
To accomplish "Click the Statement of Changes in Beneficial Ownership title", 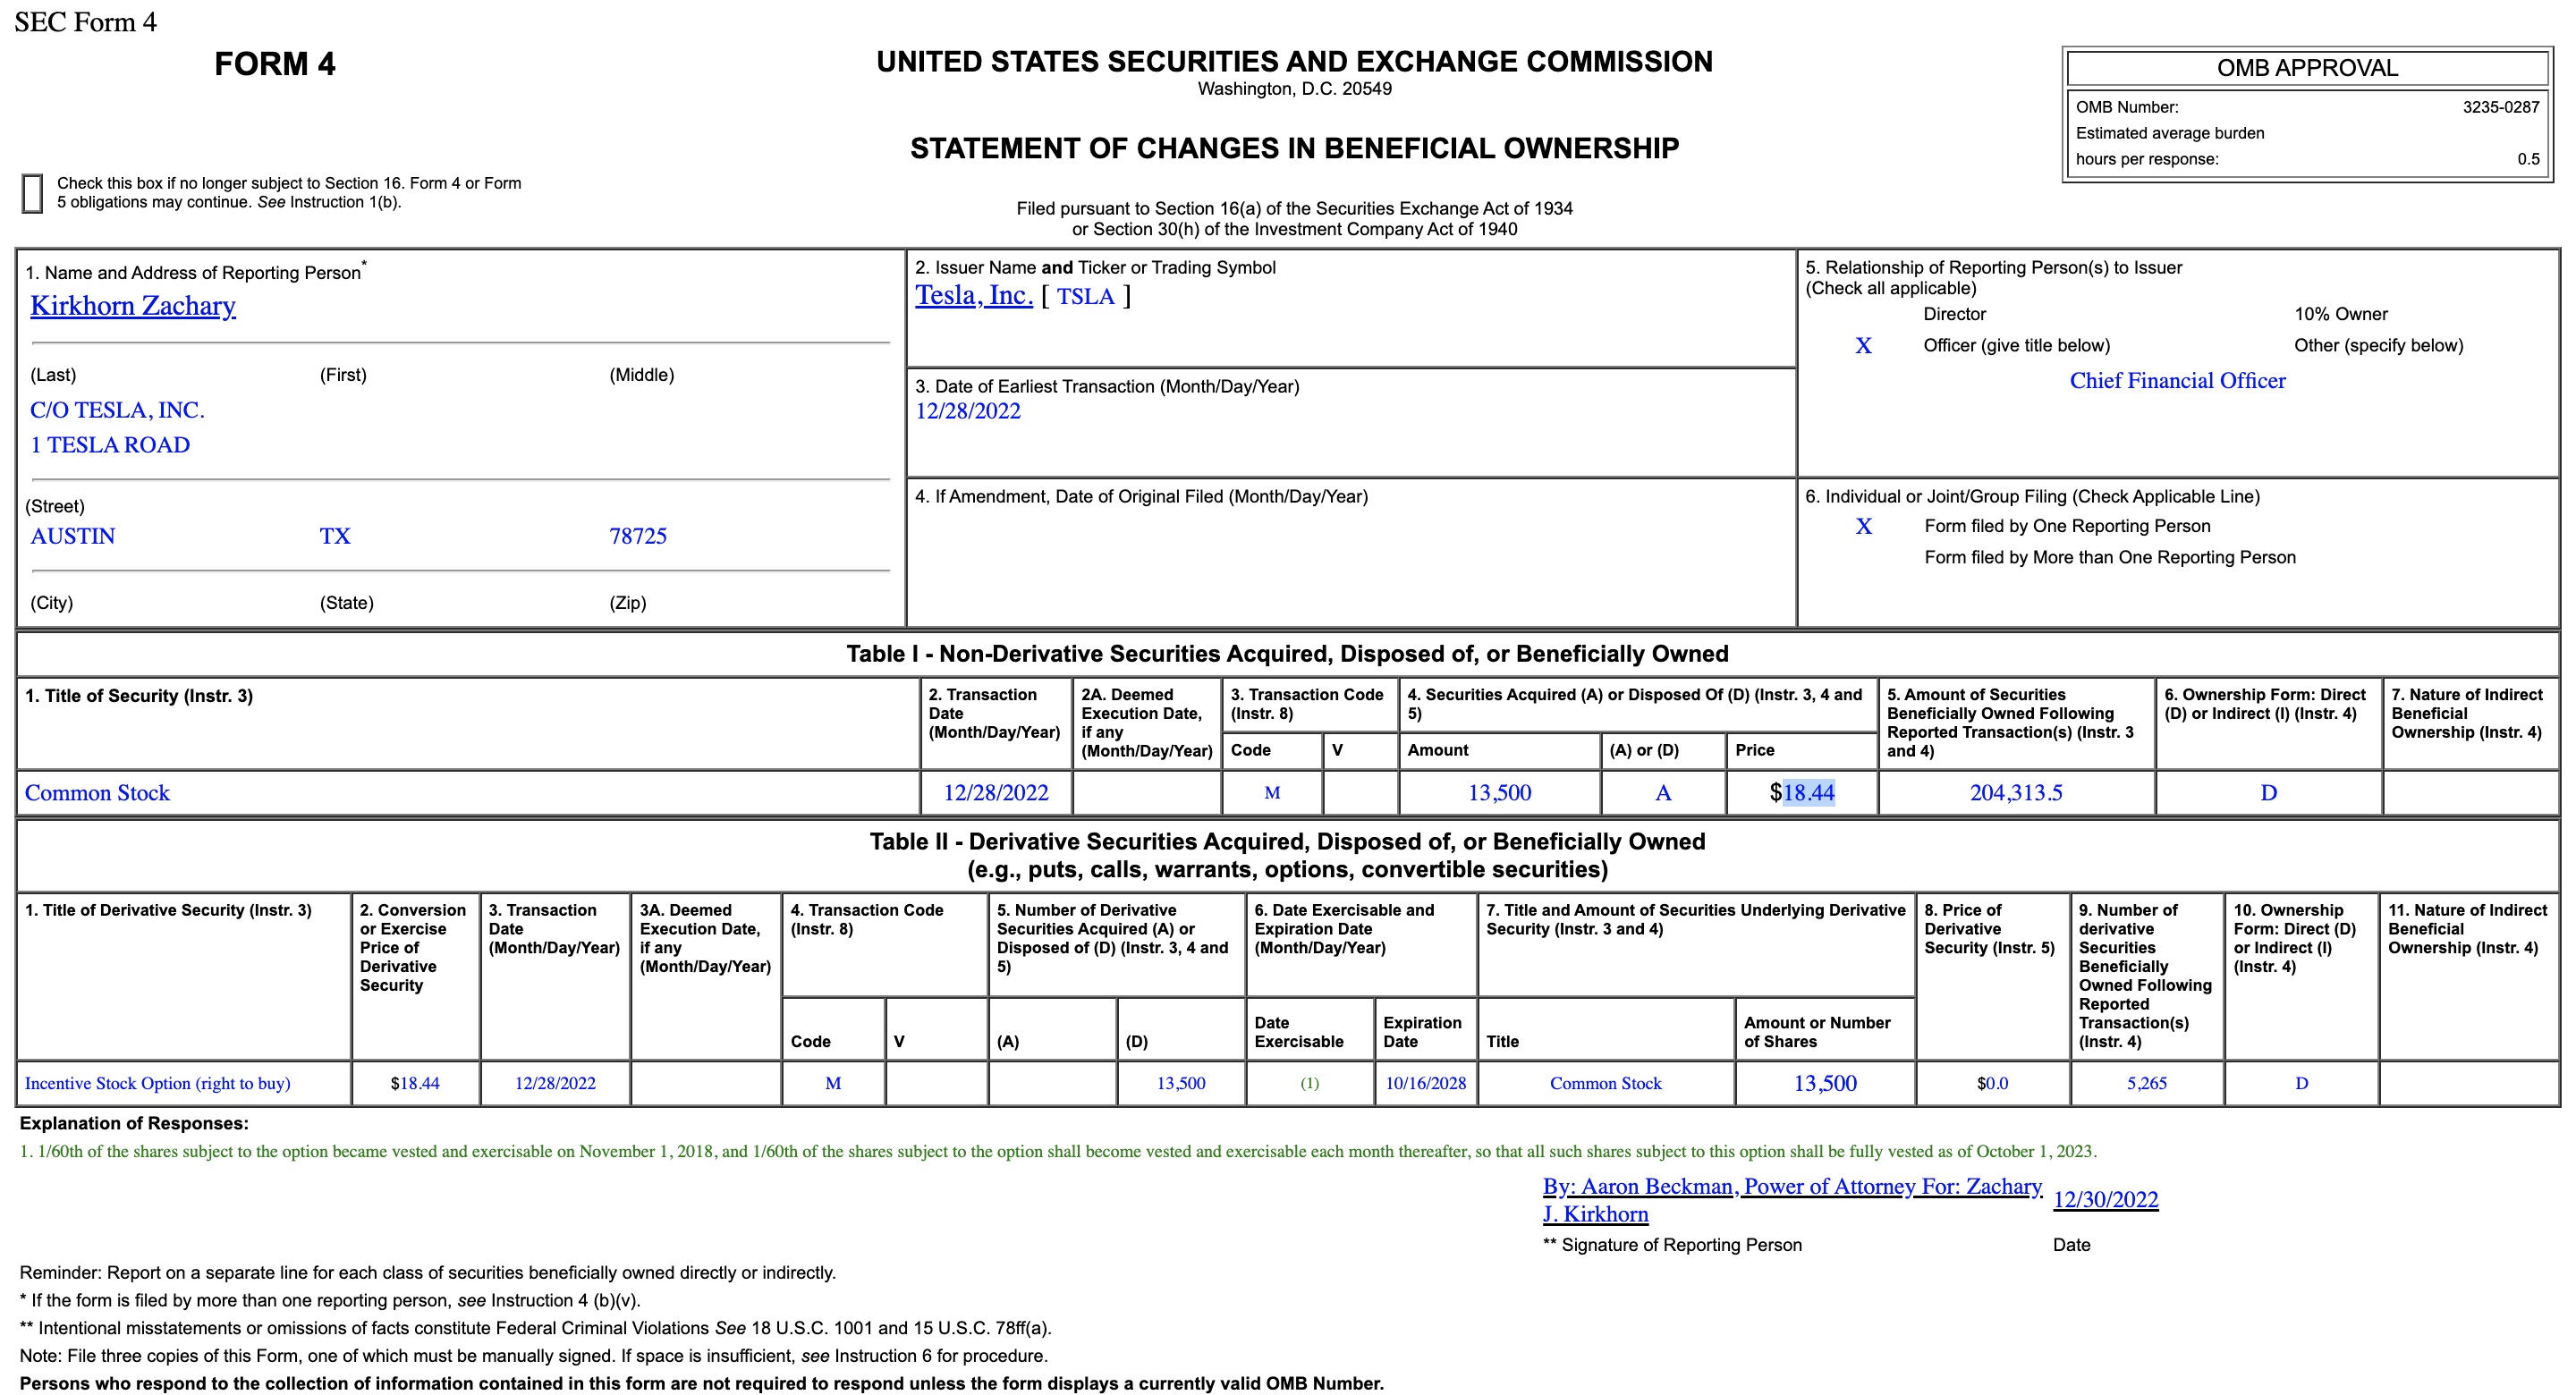I will pos(1294,149).
